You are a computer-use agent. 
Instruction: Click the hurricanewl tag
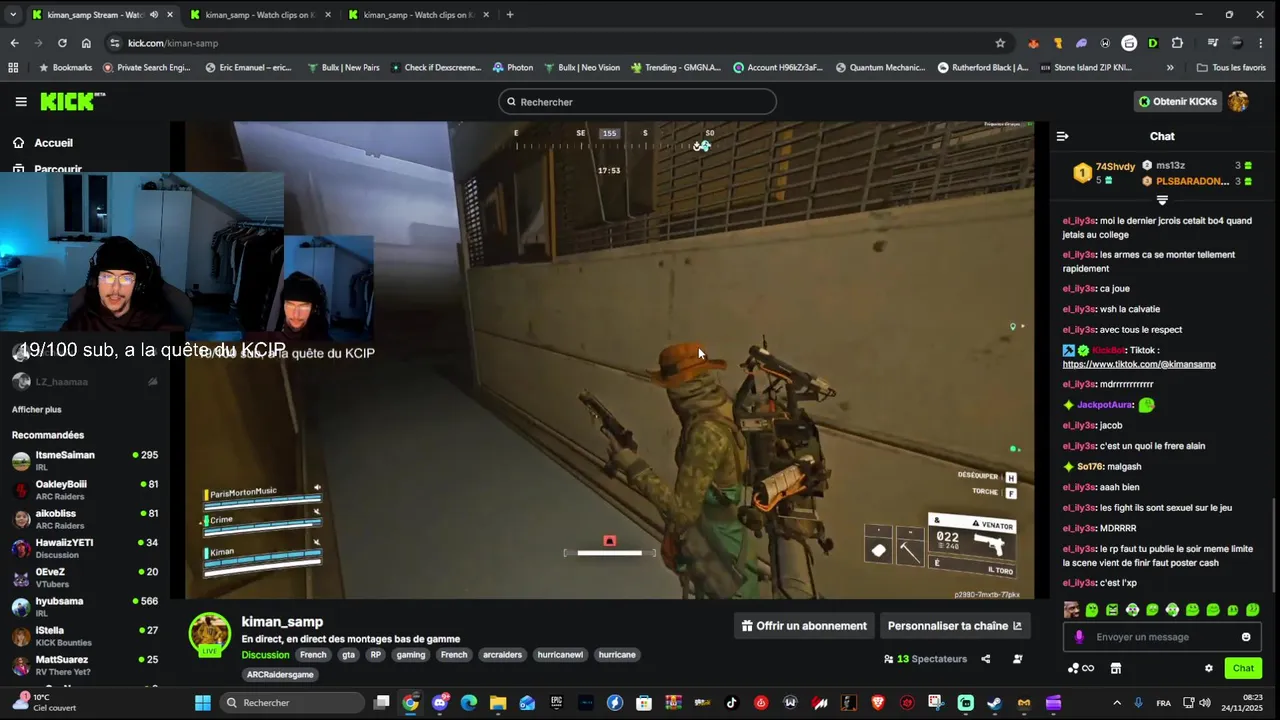pos(560,655)
